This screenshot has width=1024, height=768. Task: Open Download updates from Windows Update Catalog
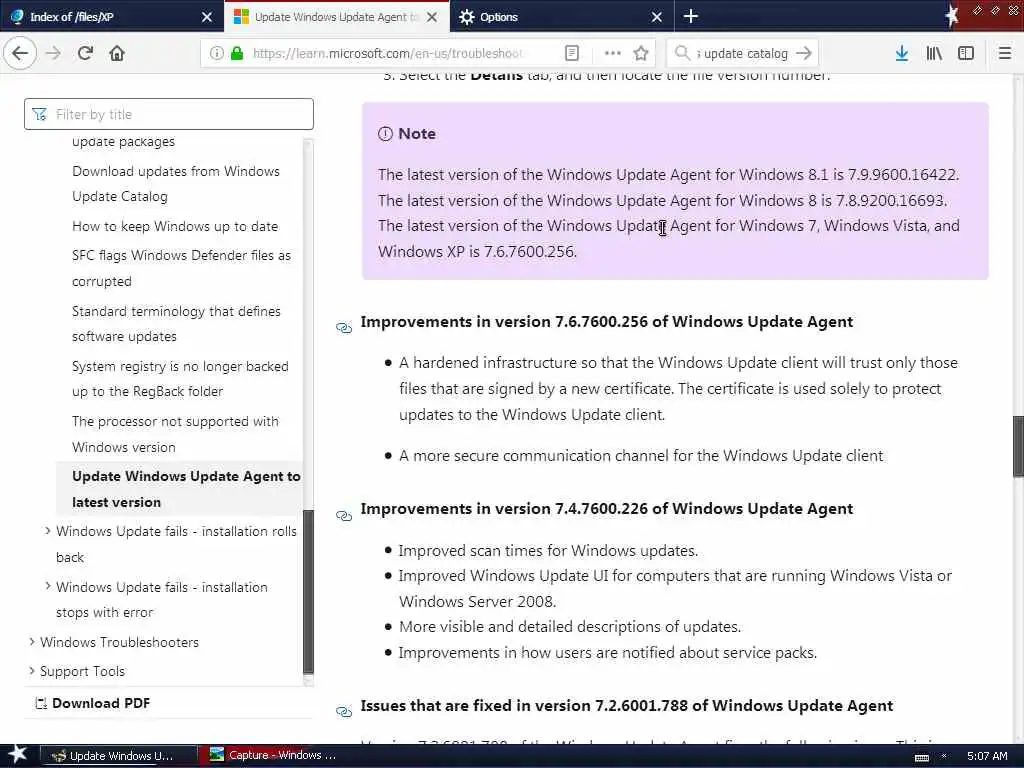pyautogui.click(x=176, y=184)
